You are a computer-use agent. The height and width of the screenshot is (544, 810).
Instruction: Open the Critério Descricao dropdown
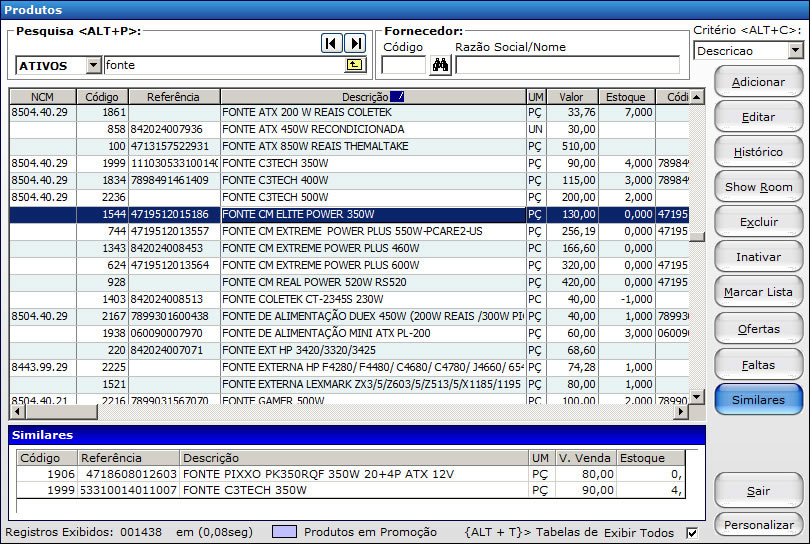click(x=796, y=51)
